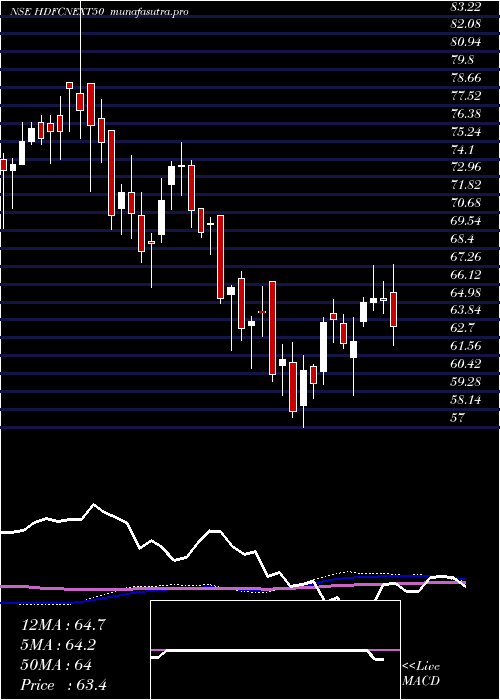Select the 70.68 price axis label
This screenshot has height=700, width=500.
pyautogui.click(x=466, y=203)
